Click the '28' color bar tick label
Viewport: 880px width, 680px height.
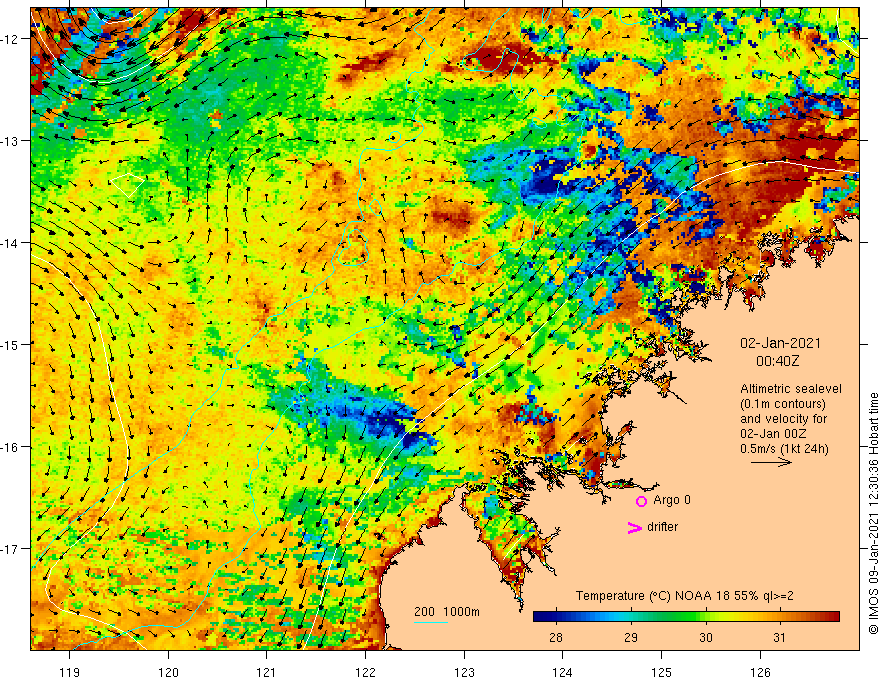click(x=556, y=637)
